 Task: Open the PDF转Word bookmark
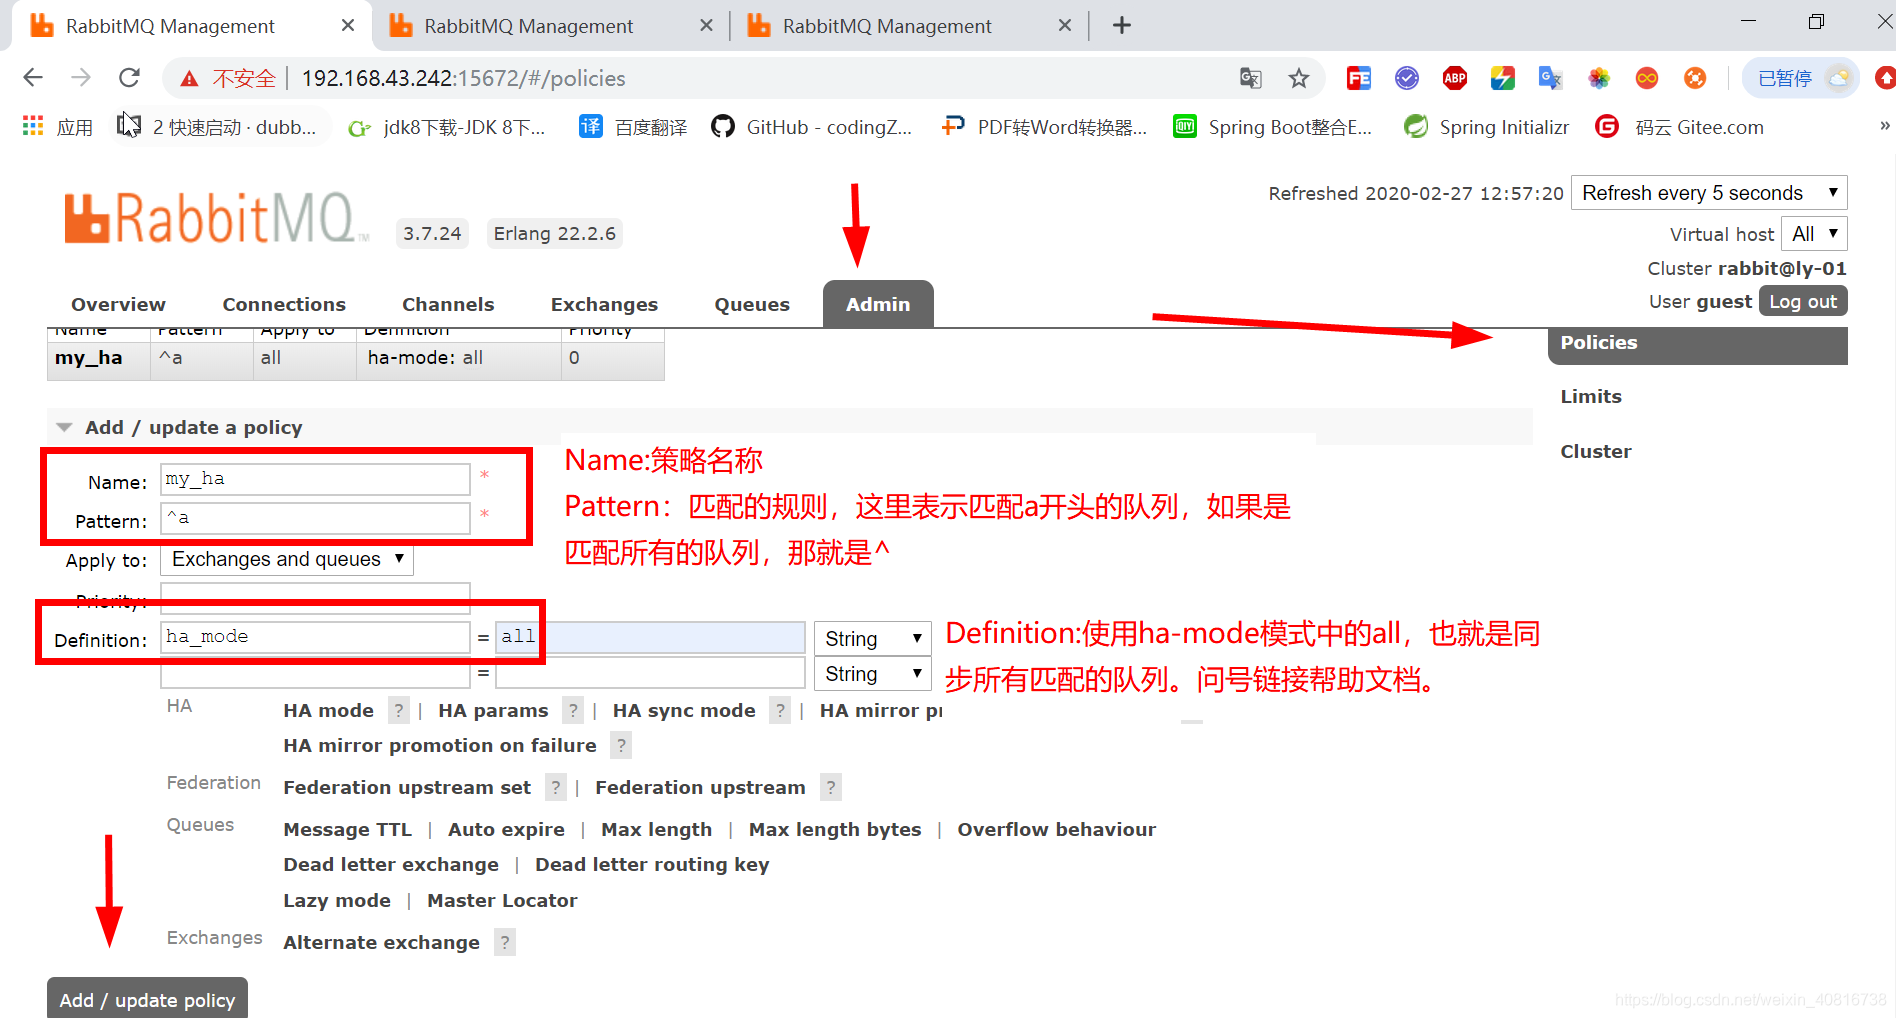tap(1045, 127)
